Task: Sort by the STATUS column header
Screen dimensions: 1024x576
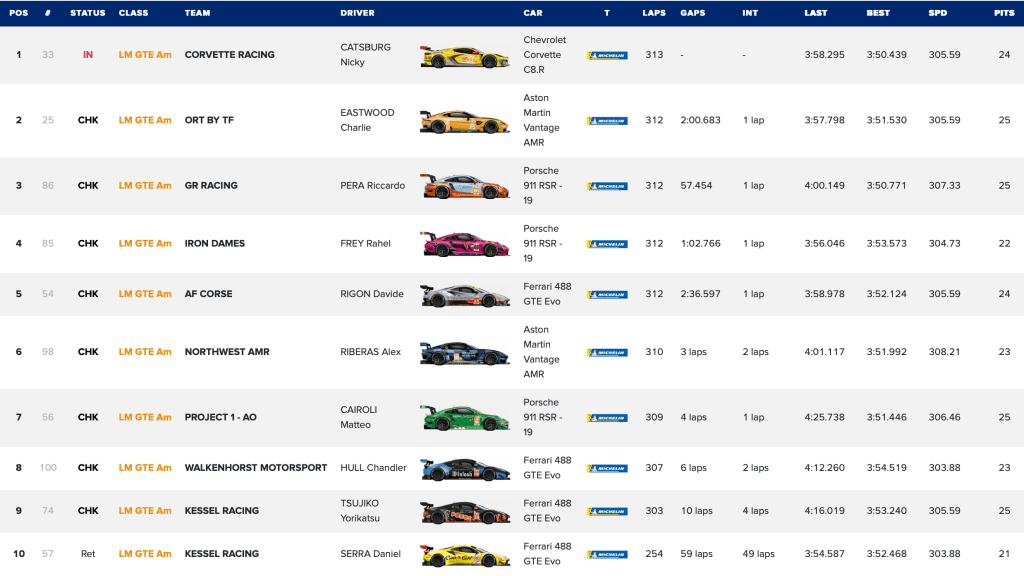Action: pos(88,13)
